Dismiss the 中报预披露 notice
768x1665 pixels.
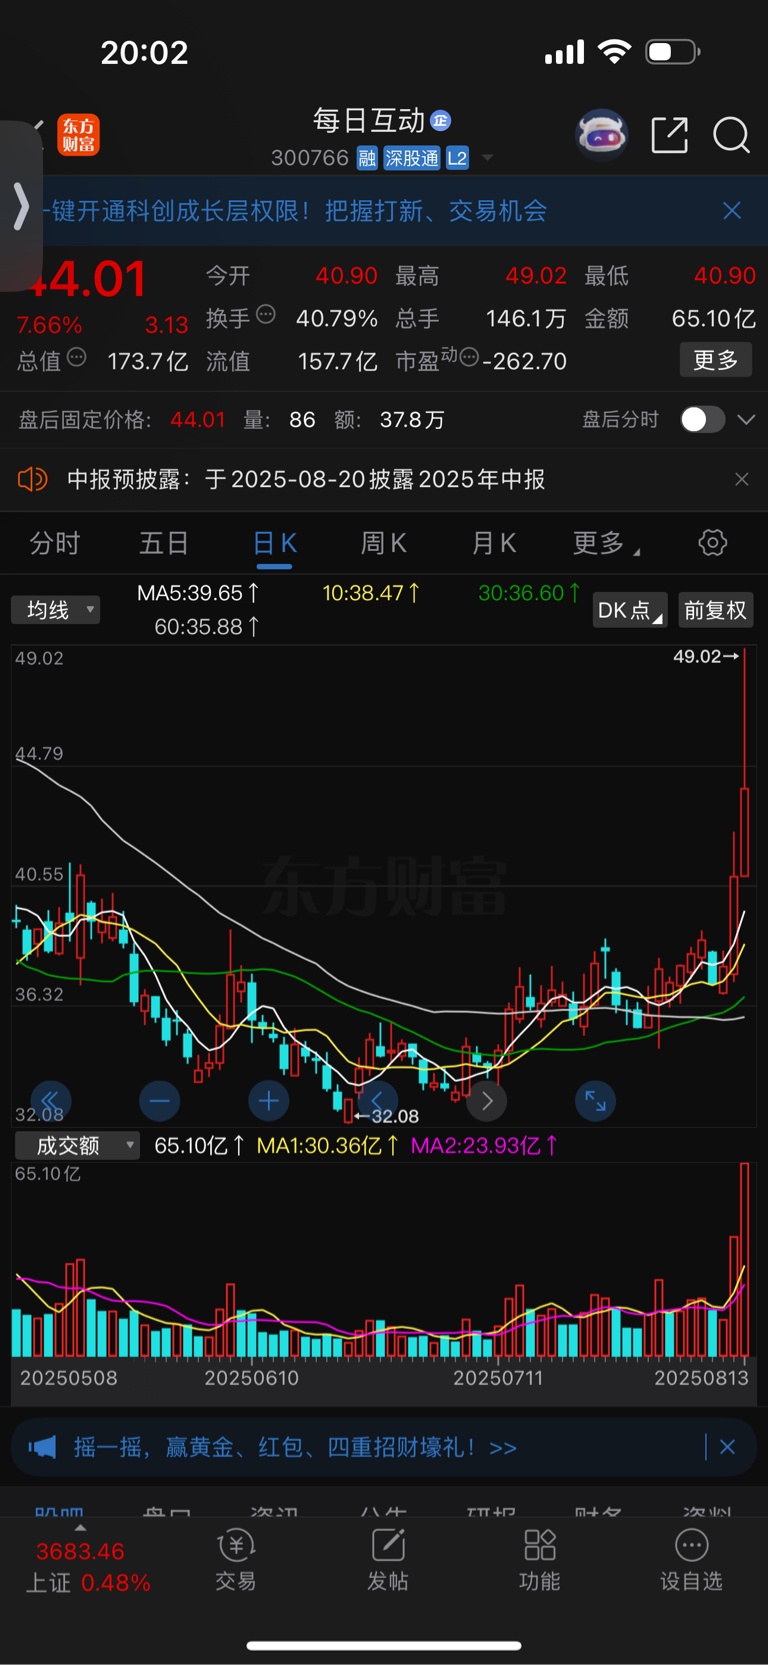click(741, 479)
